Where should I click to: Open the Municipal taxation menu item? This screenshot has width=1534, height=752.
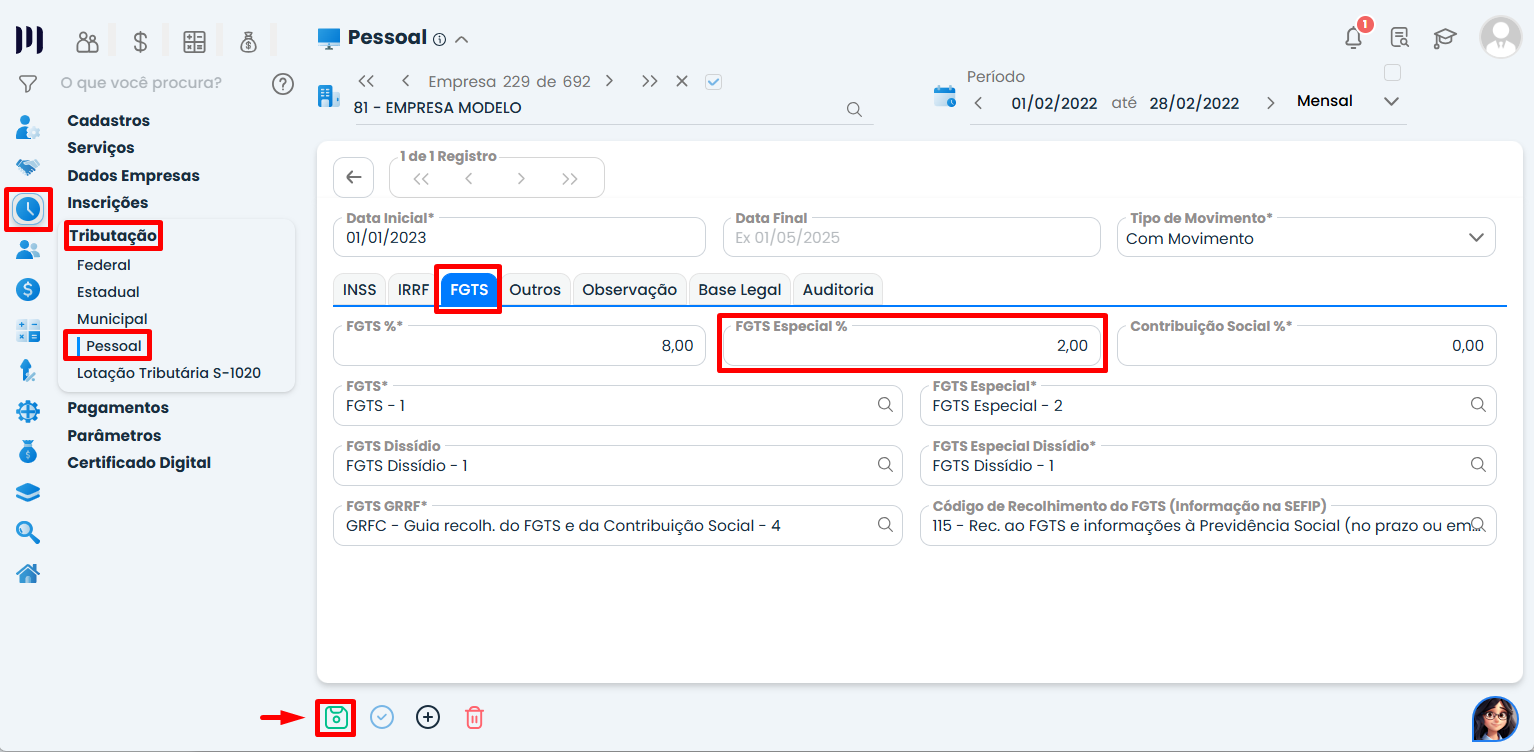[x=112, y=319]
